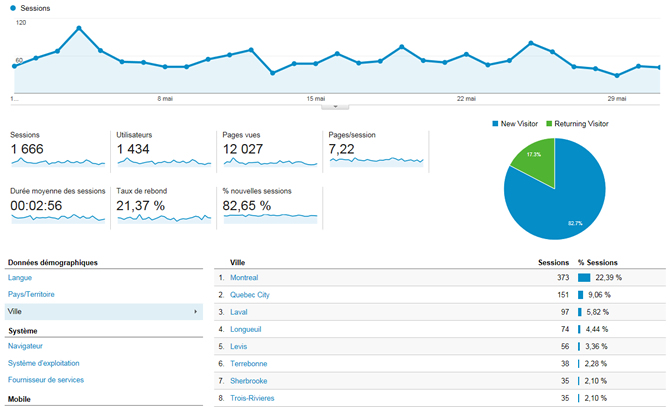This screenshot has height=407, width=670.
Task: Open the Langue demographic dimension
Action: point(21,277)
